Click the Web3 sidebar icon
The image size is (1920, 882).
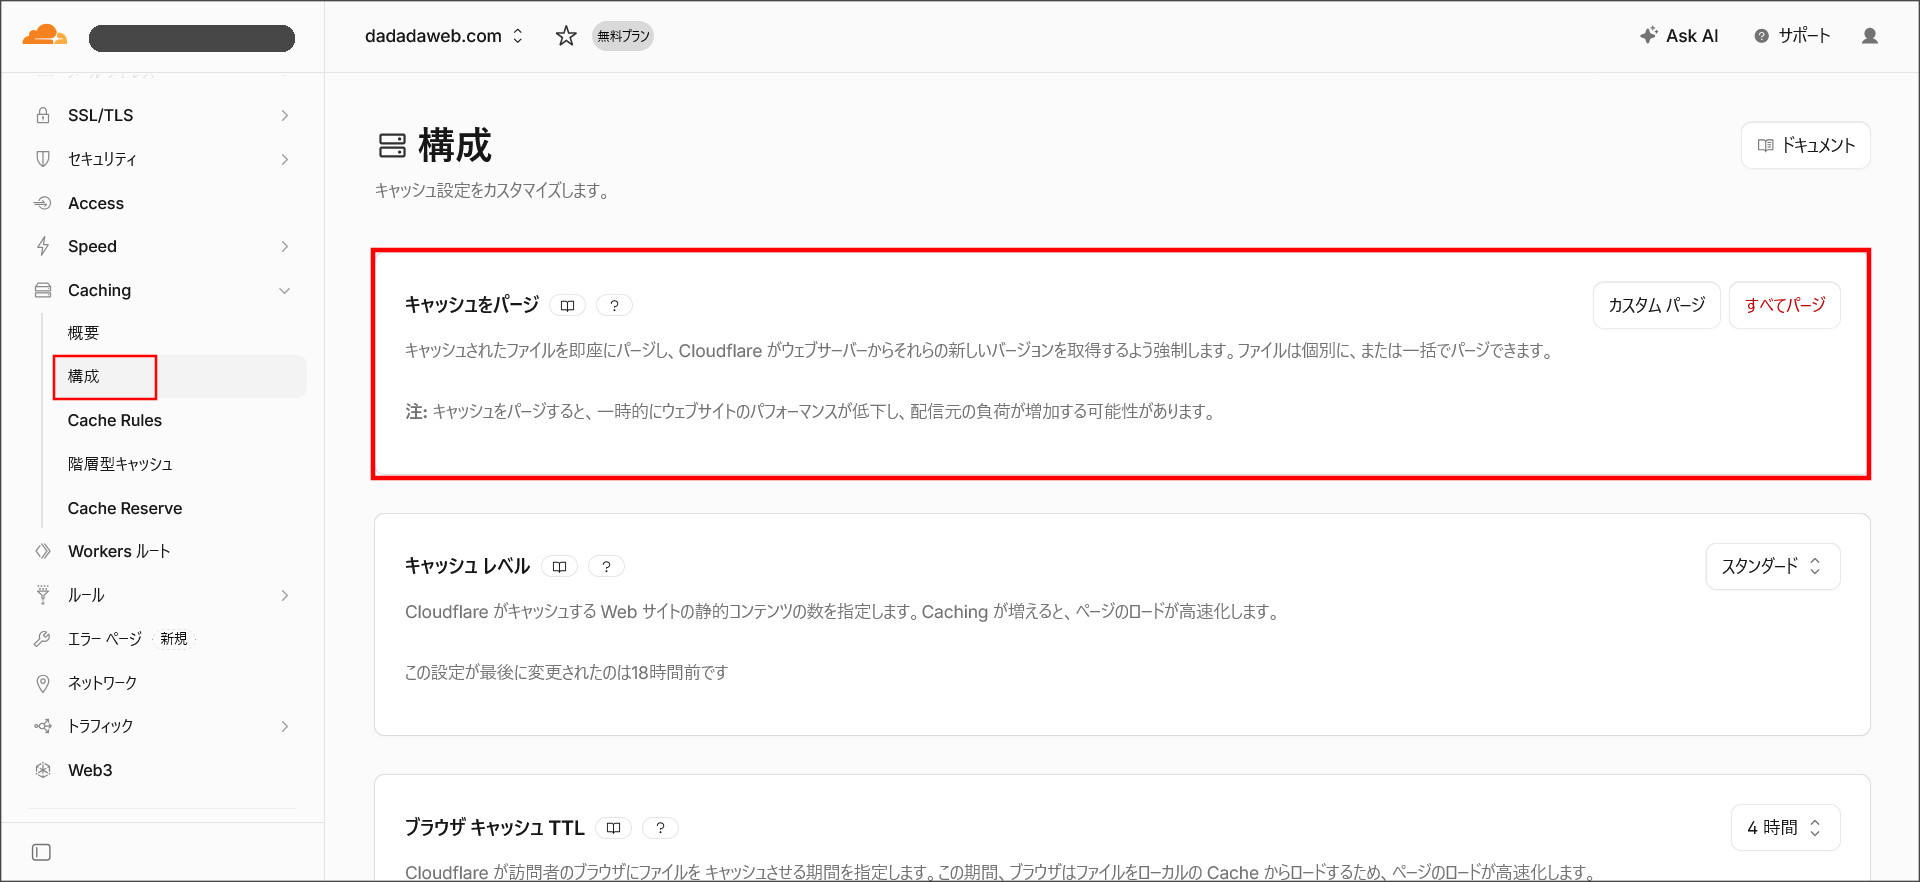(x=43, y=770)
